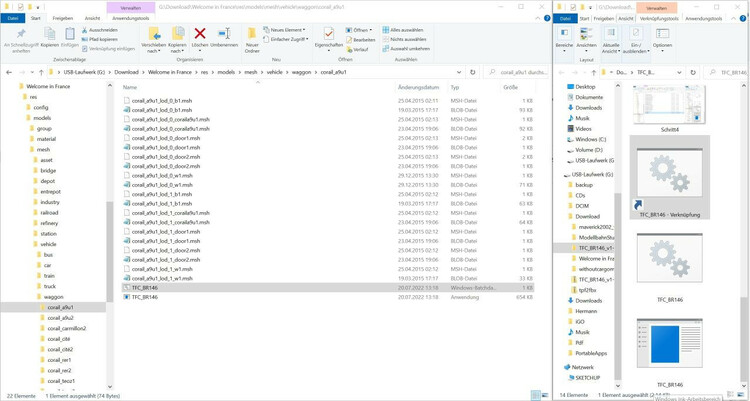Select the Schritt4 thumbnail in right window

669,108
